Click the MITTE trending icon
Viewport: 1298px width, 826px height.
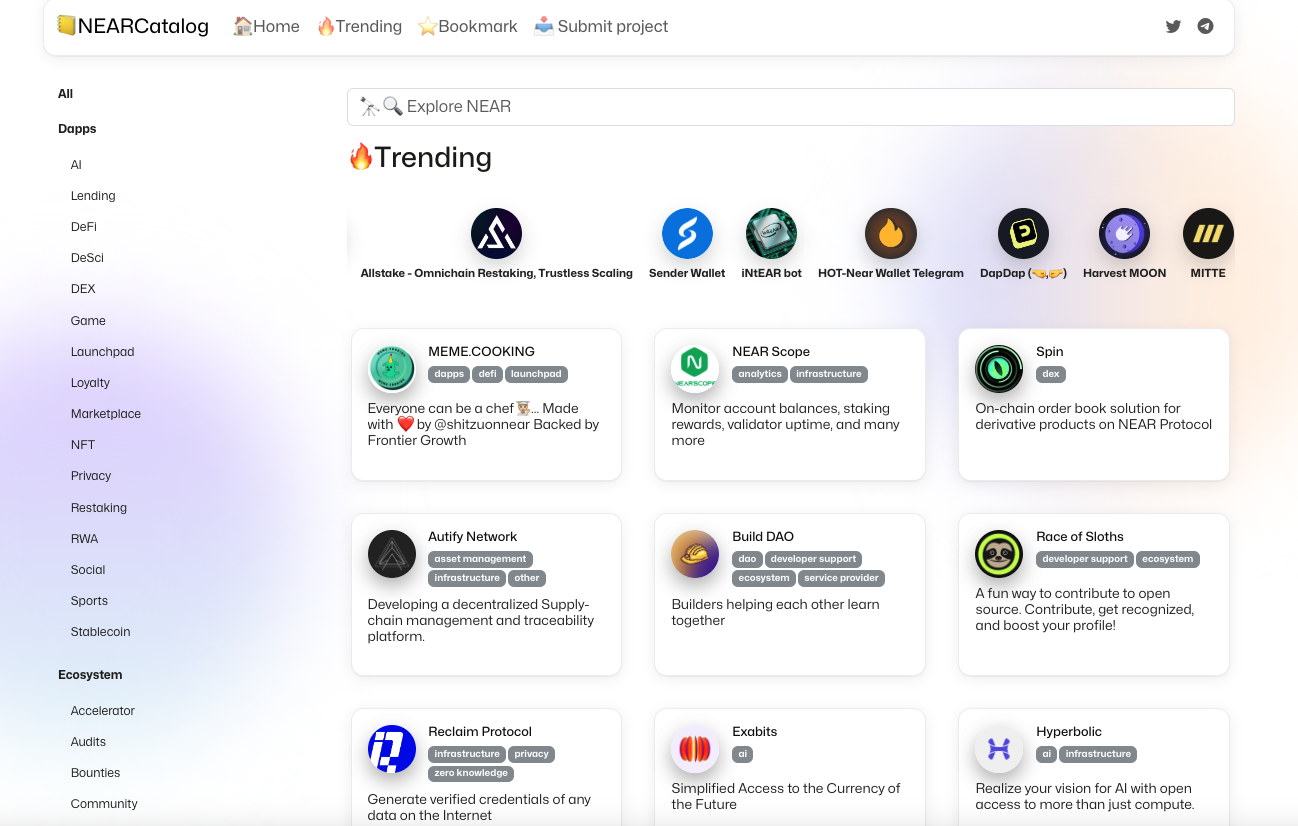pyautogui.click(x=1208, y=234)
